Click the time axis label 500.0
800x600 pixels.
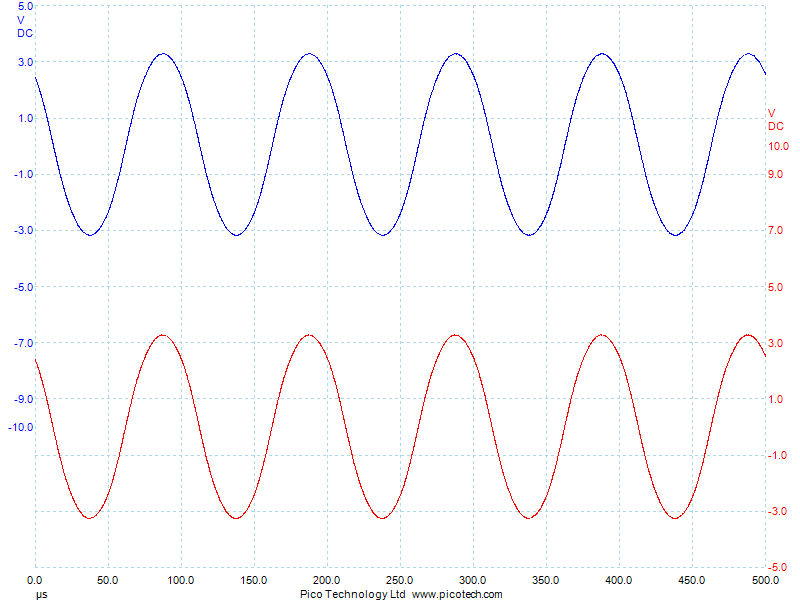(x=765, y=580)
